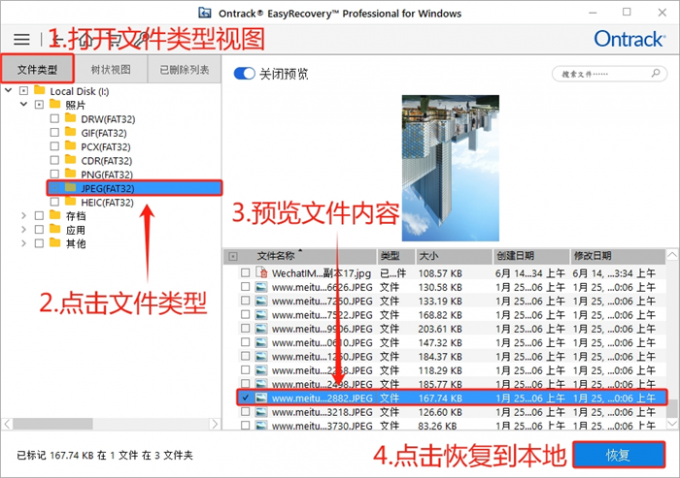Switch to the 已删除列表 tab
Screen dimensions: 680x478
185,70
